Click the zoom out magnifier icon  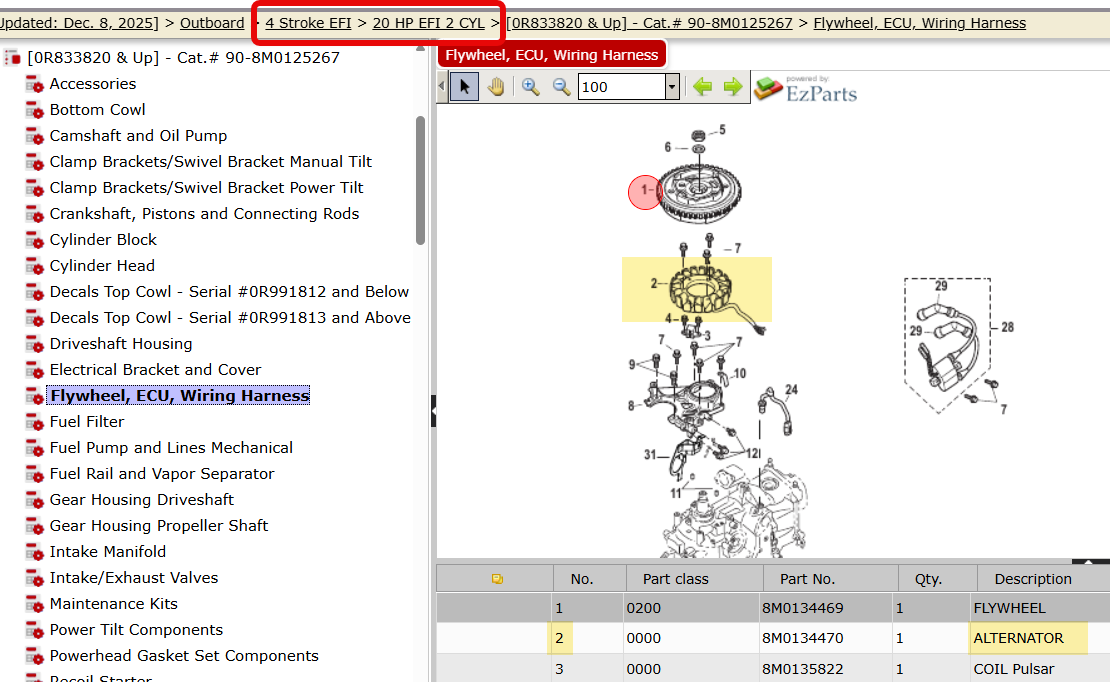click(x=561, y=87)
